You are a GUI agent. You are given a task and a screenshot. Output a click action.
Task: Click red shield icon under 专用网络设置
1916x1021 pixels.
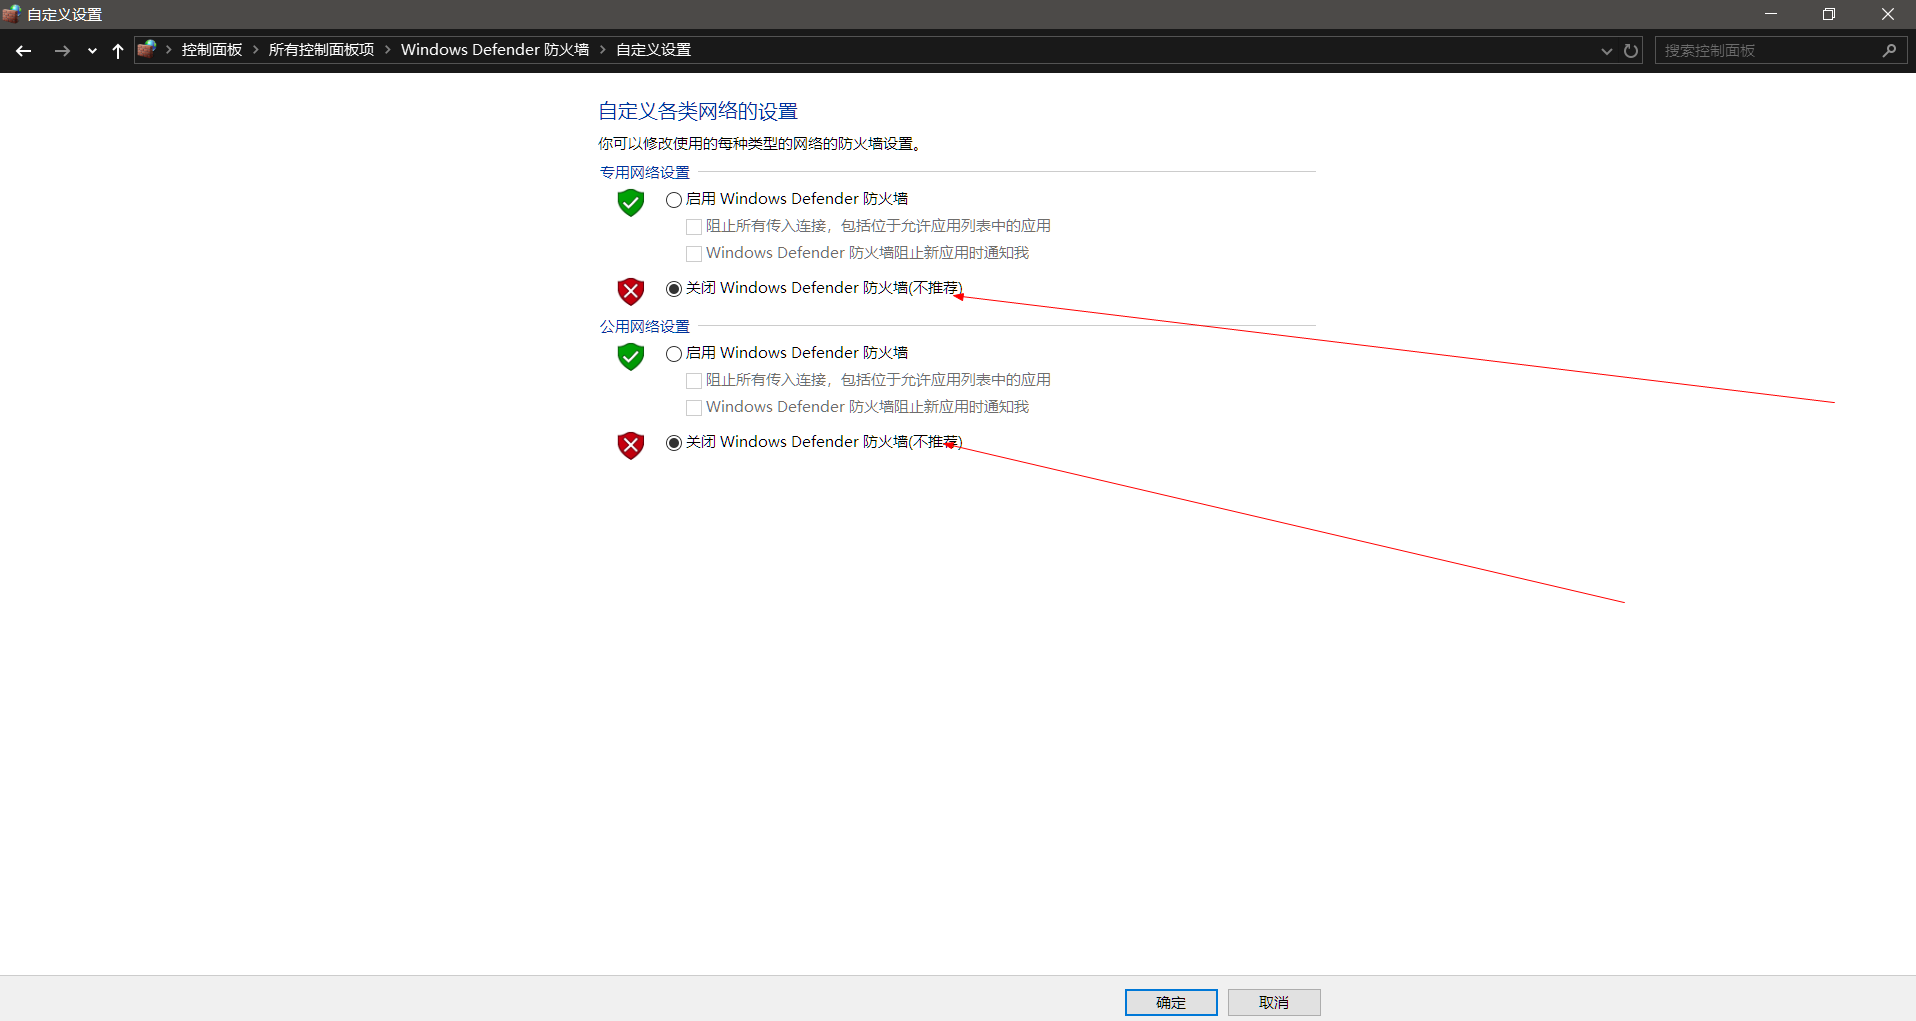(x=631, y=291)
